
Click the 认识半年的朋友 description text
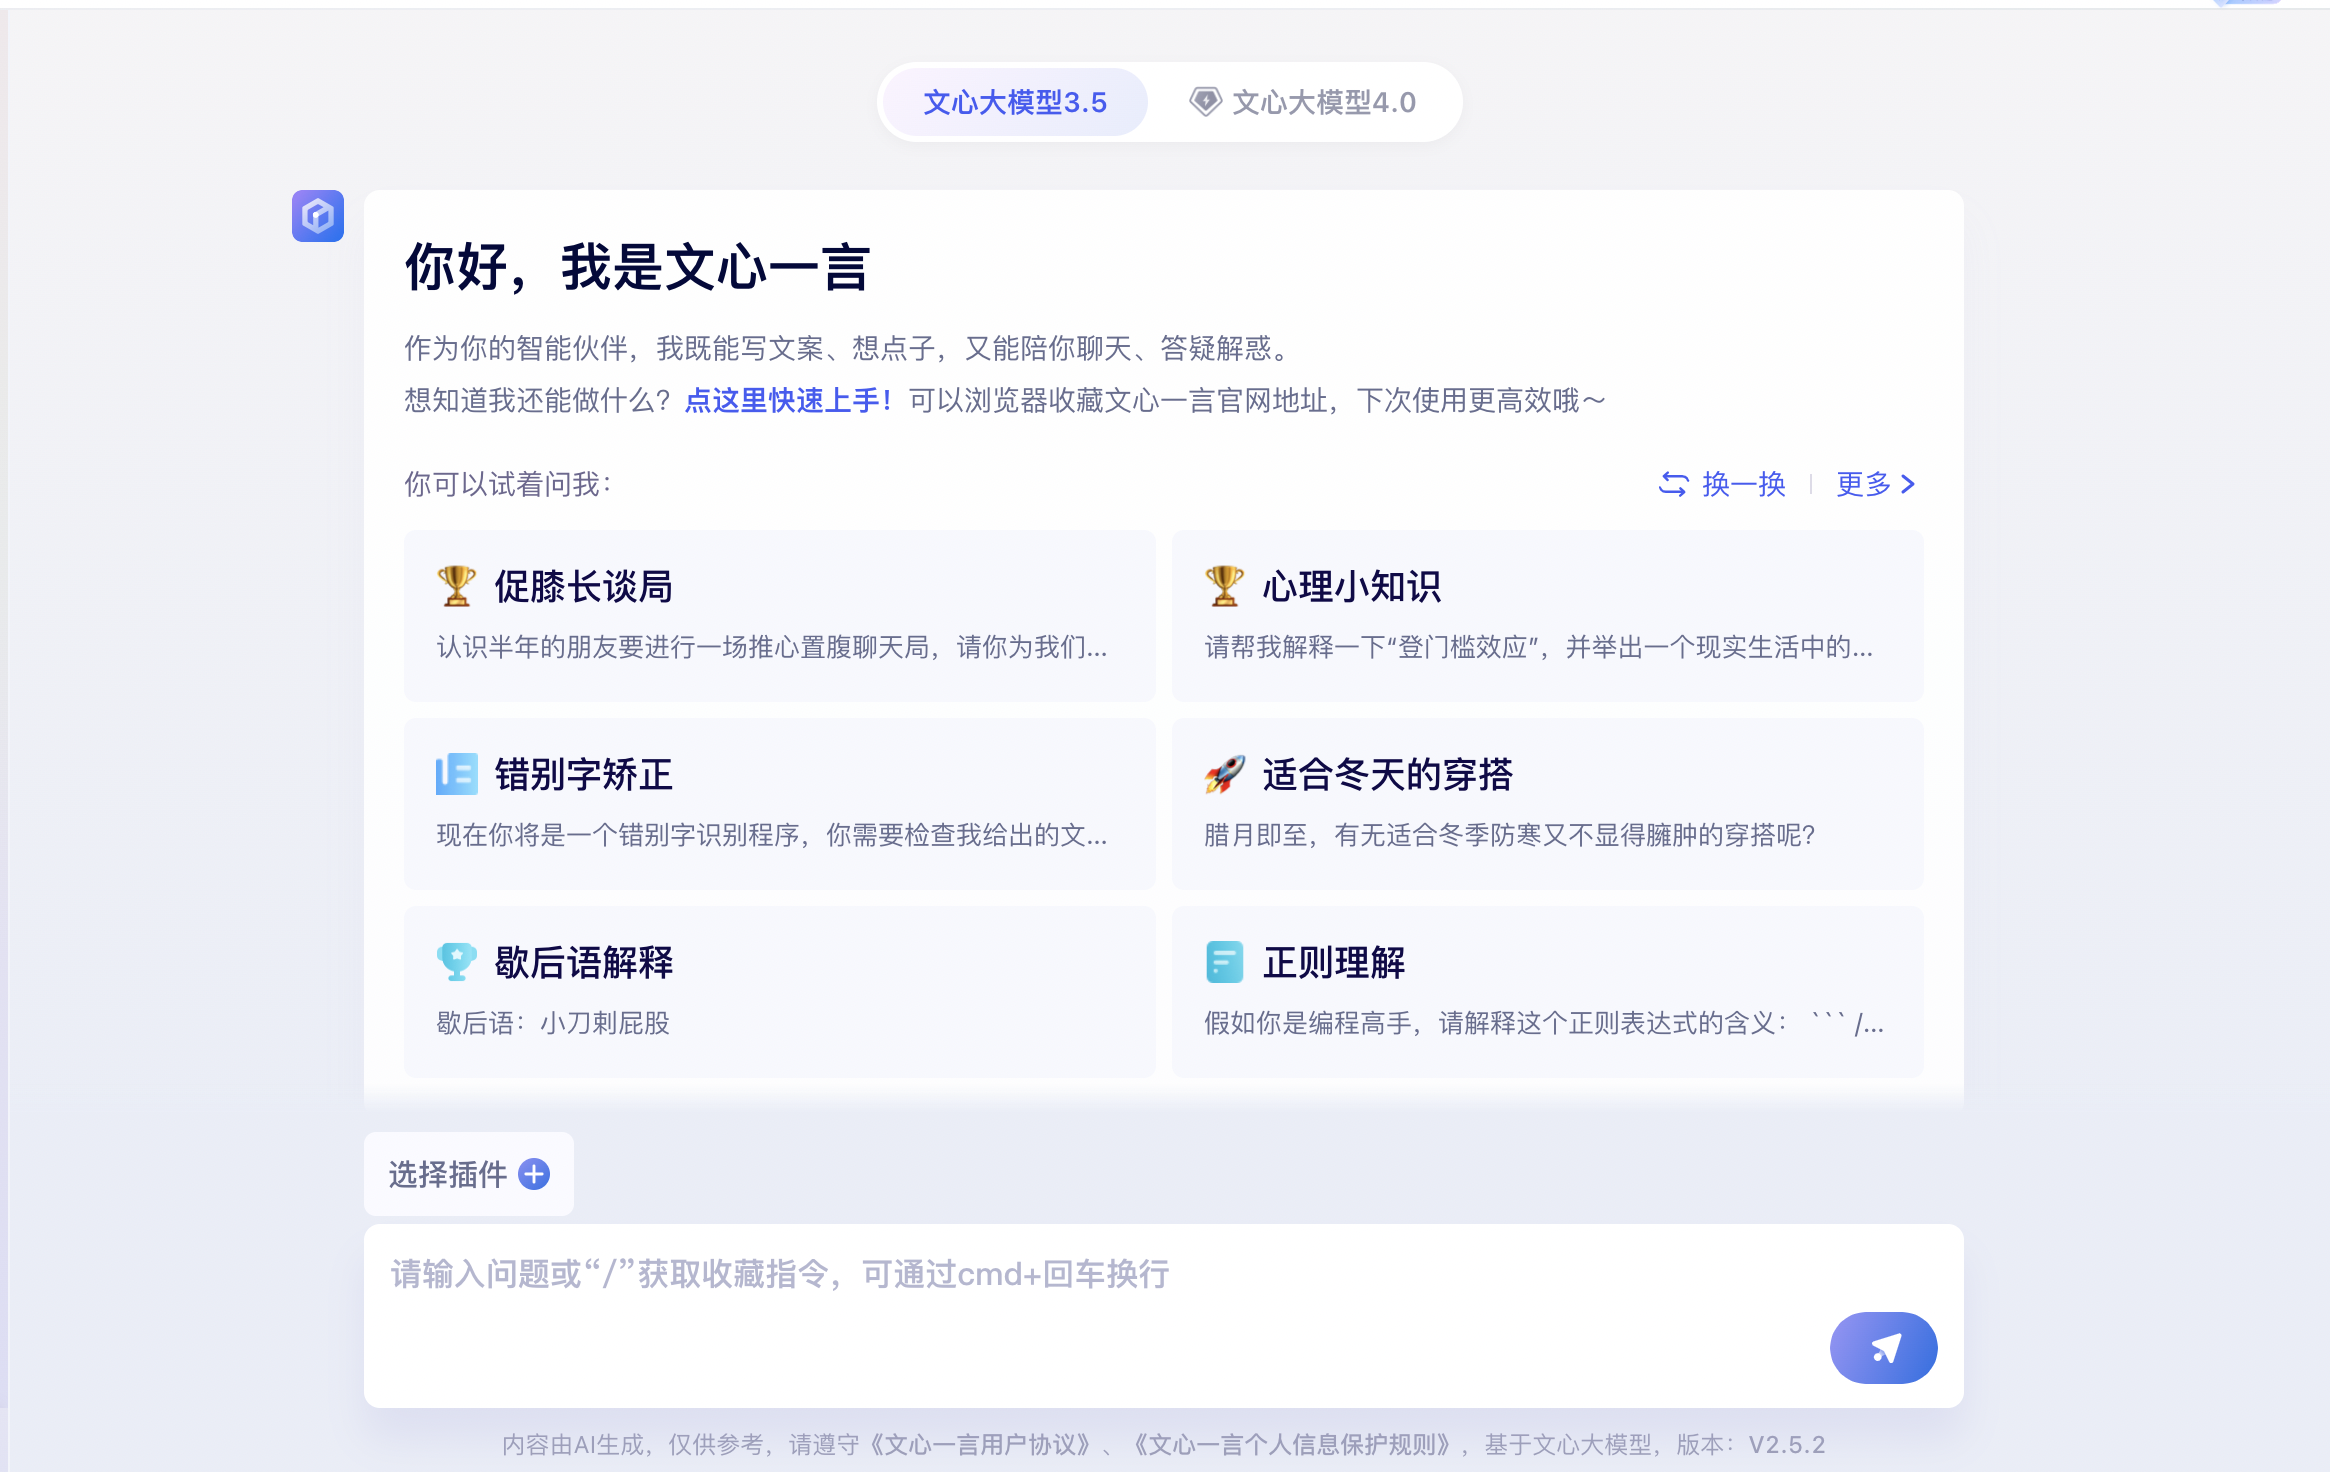772,647
